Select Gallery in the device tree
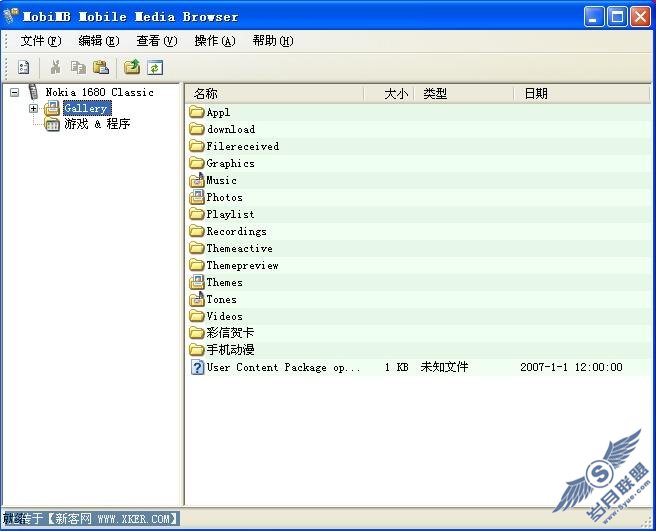656x531 pixels. point(87,108)
